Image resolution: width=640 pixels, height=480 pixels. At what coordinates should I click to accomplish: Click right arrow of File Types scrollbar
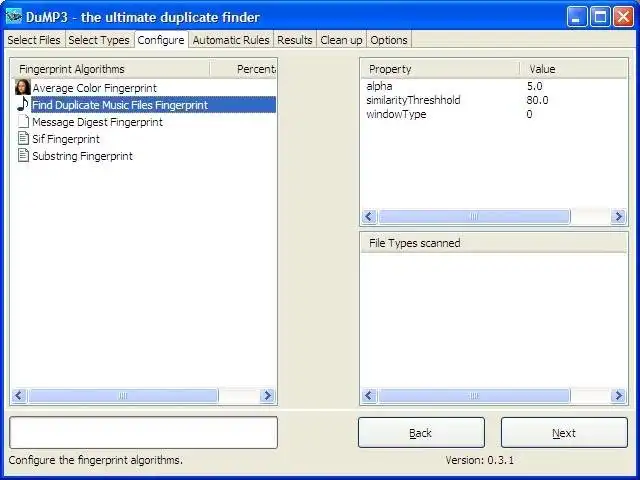coord(618,395)
